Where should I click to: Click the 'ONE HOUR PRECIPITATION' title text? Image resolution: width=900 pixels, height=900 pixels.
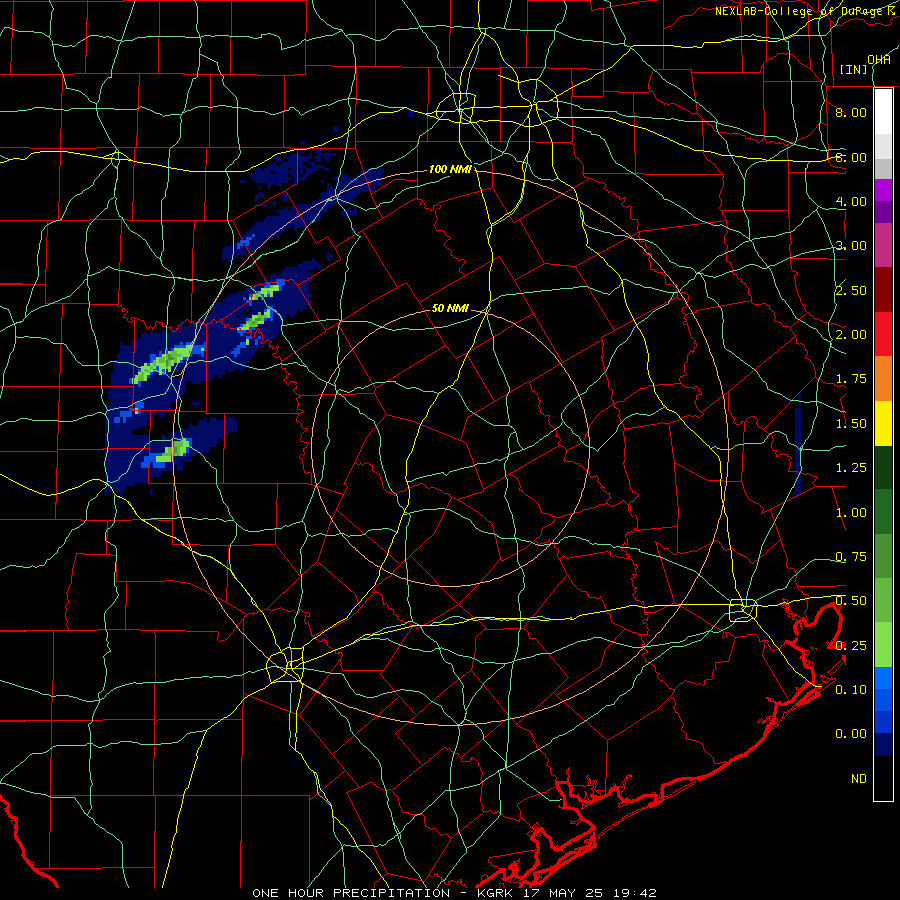click(x=351, y=893)
